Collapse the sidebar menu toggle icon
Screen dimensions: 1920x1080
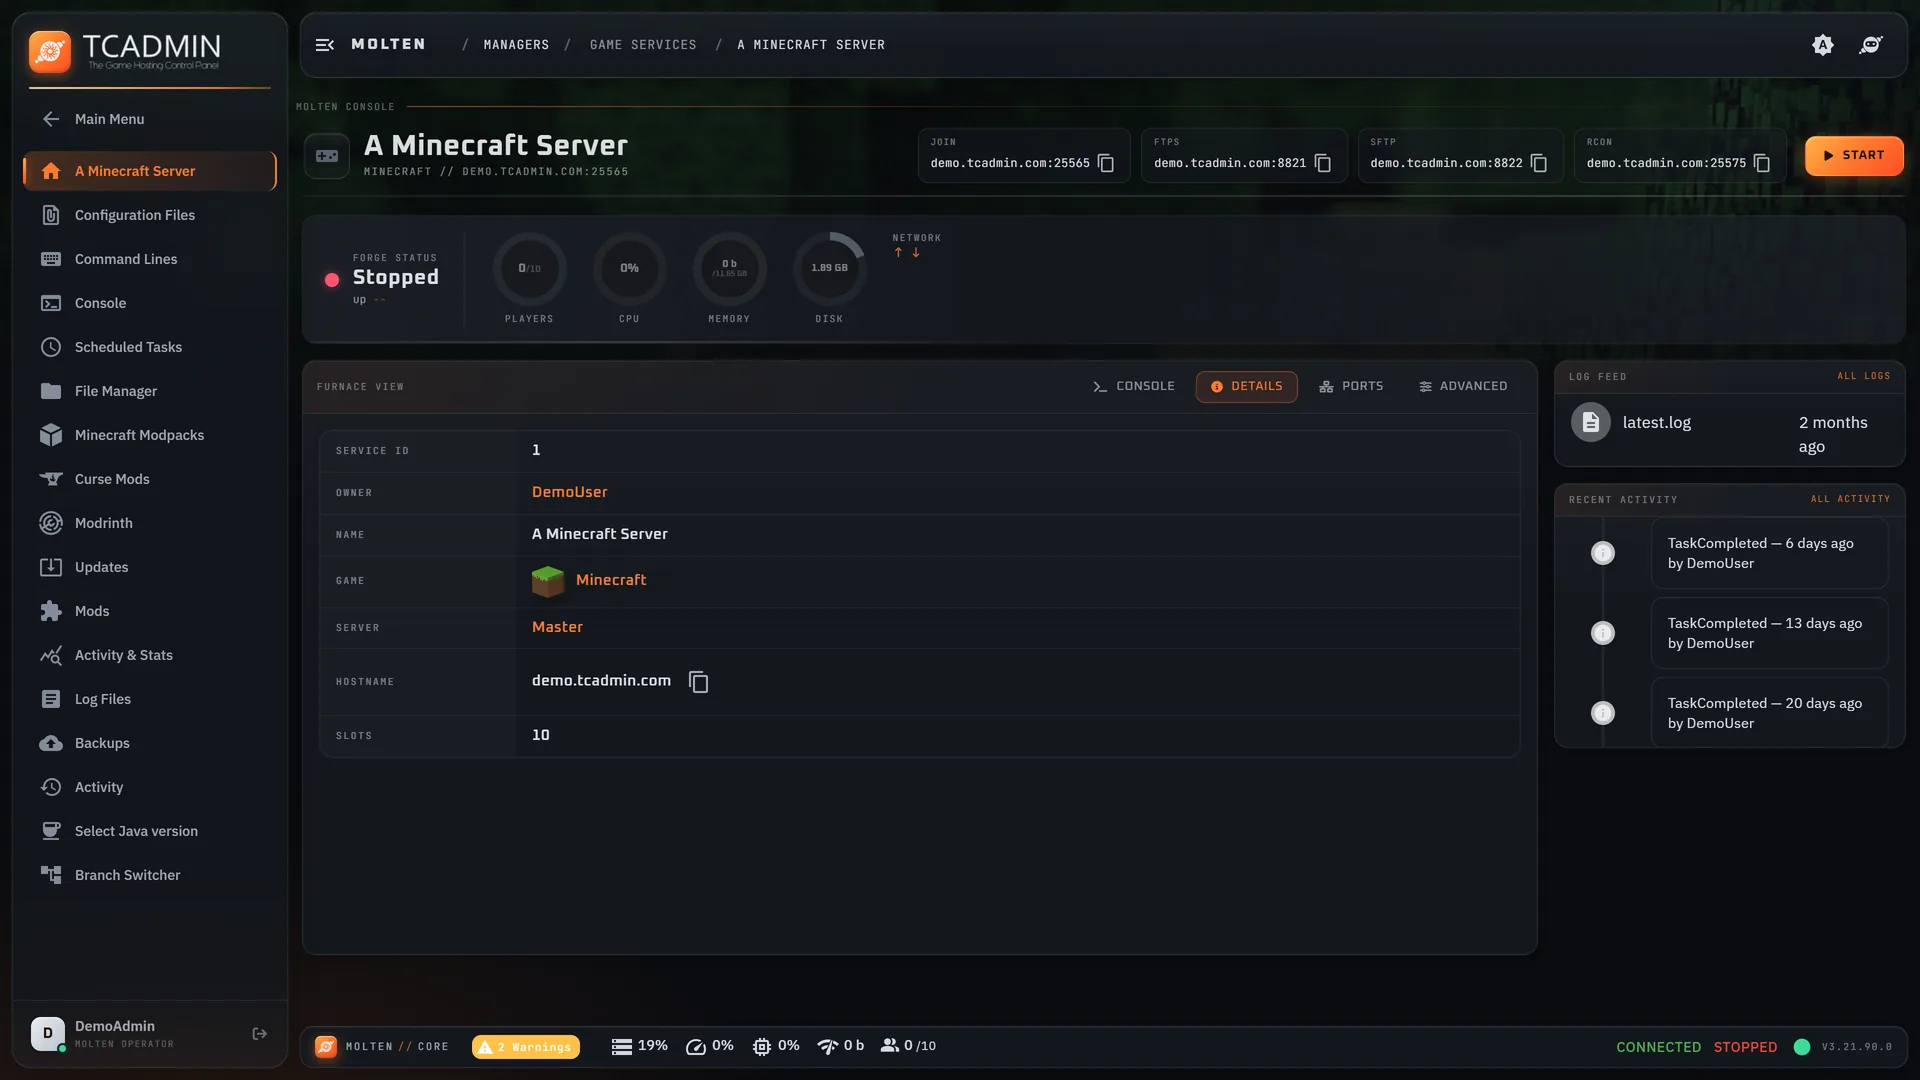(x=325, y=45)
